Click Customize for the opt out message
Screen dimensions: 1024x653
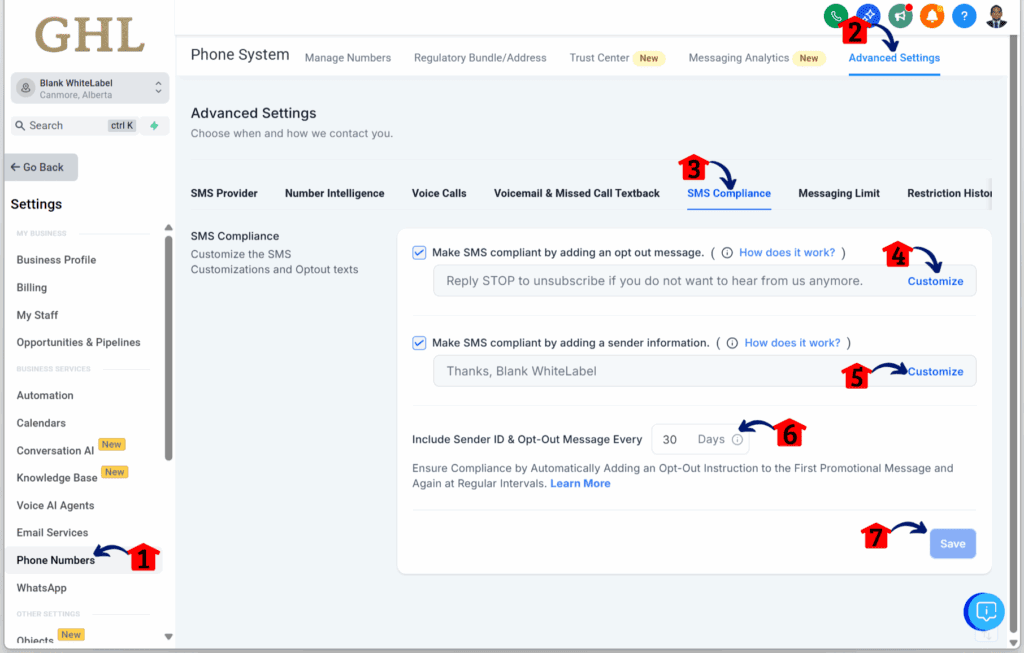click(x=935, y=281)
